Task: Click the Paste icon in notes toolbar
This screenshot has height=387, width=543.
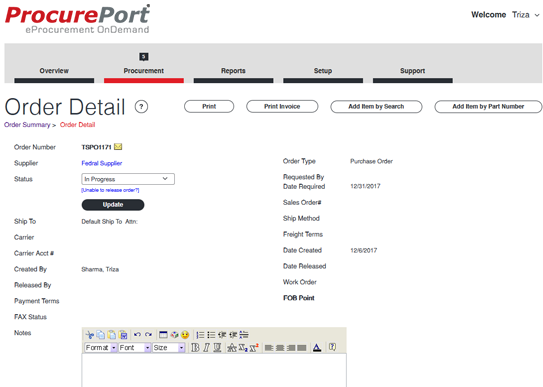Action: (112, 335)
